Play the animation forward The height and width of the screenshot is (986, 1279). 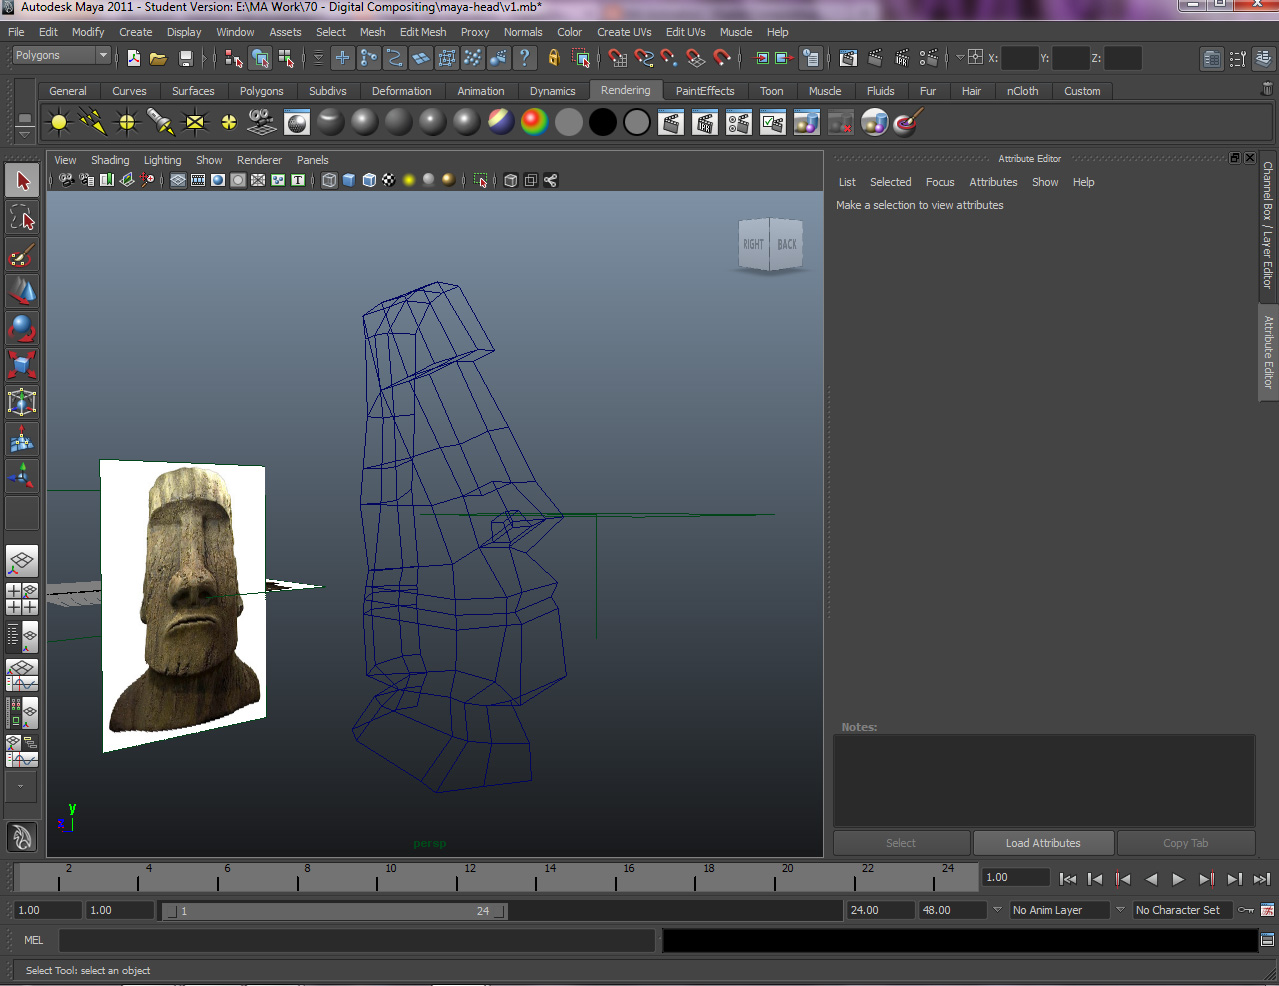coord(1178,878)
